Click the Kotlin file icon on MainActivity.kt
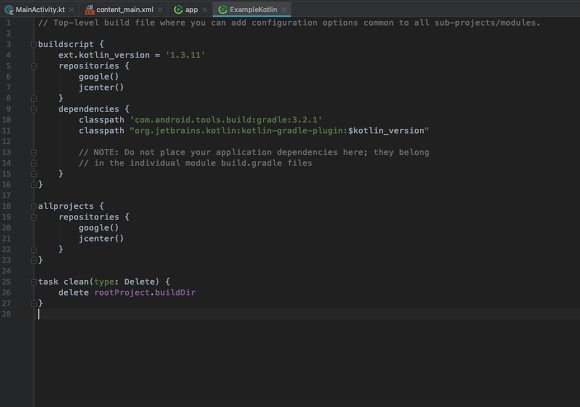Image resolution: width=580 pixels, height=407 pixels. click(x=9, y=10)
